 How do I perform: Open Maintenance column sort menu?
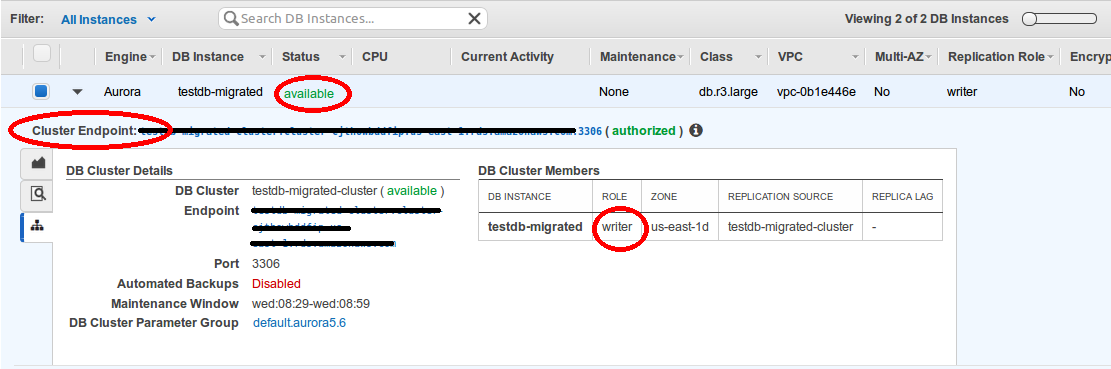tap(680, 57)
